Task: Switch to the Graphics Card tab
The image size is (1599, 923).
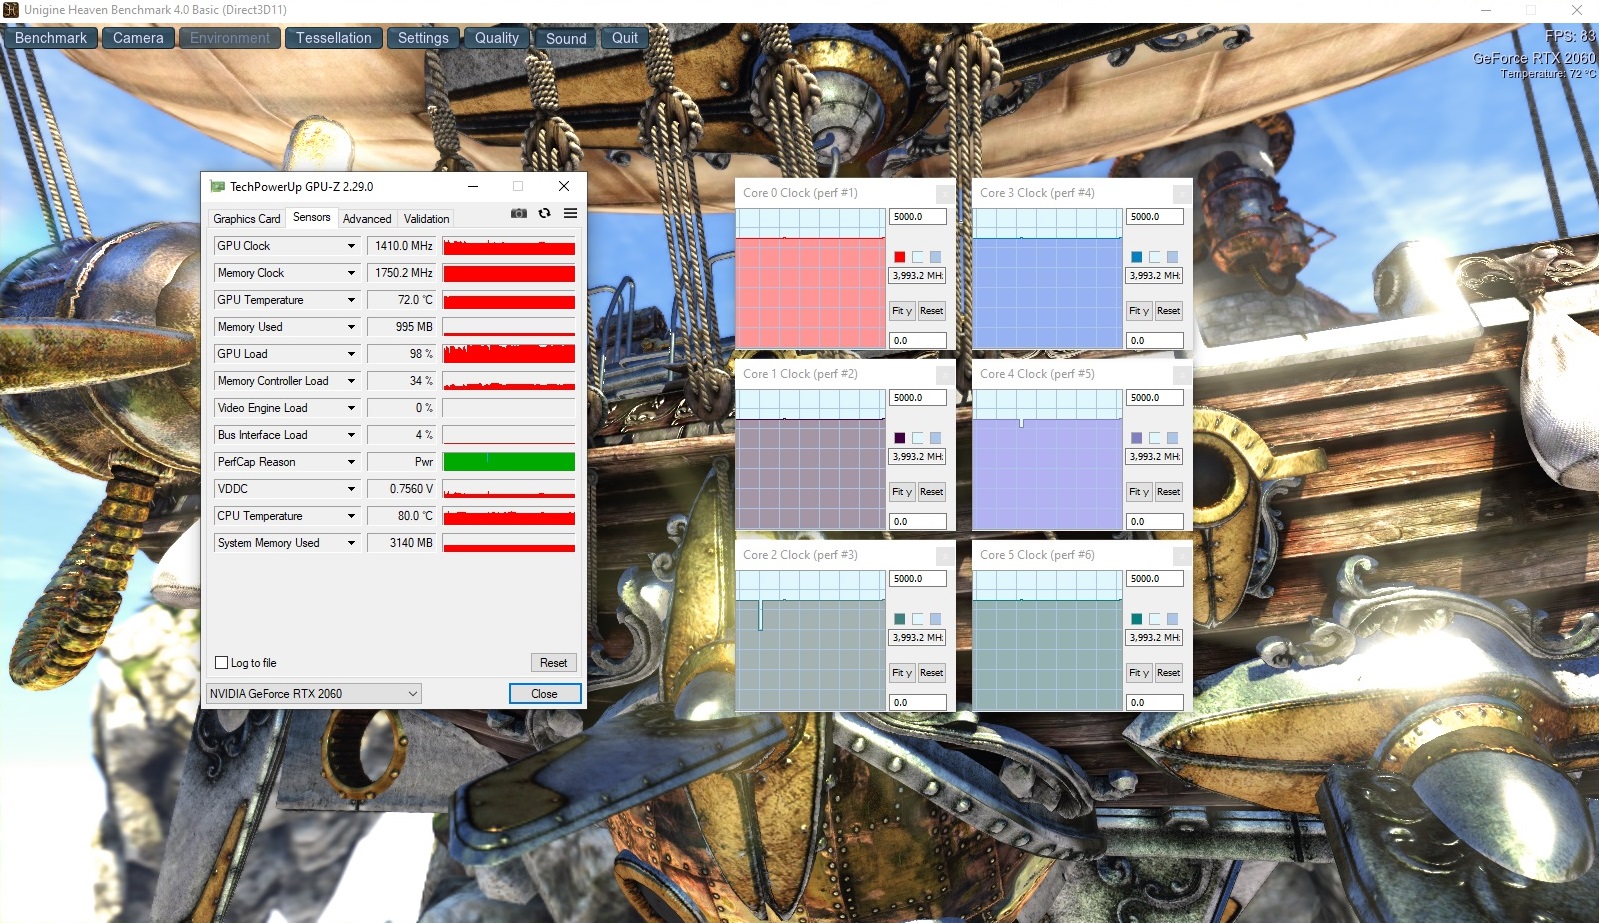Action: pos(247,219)
